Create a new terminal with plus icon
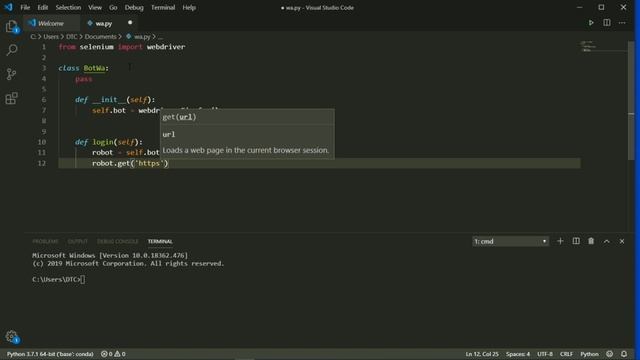The image size is (640, 360). [x=560, y=241]
